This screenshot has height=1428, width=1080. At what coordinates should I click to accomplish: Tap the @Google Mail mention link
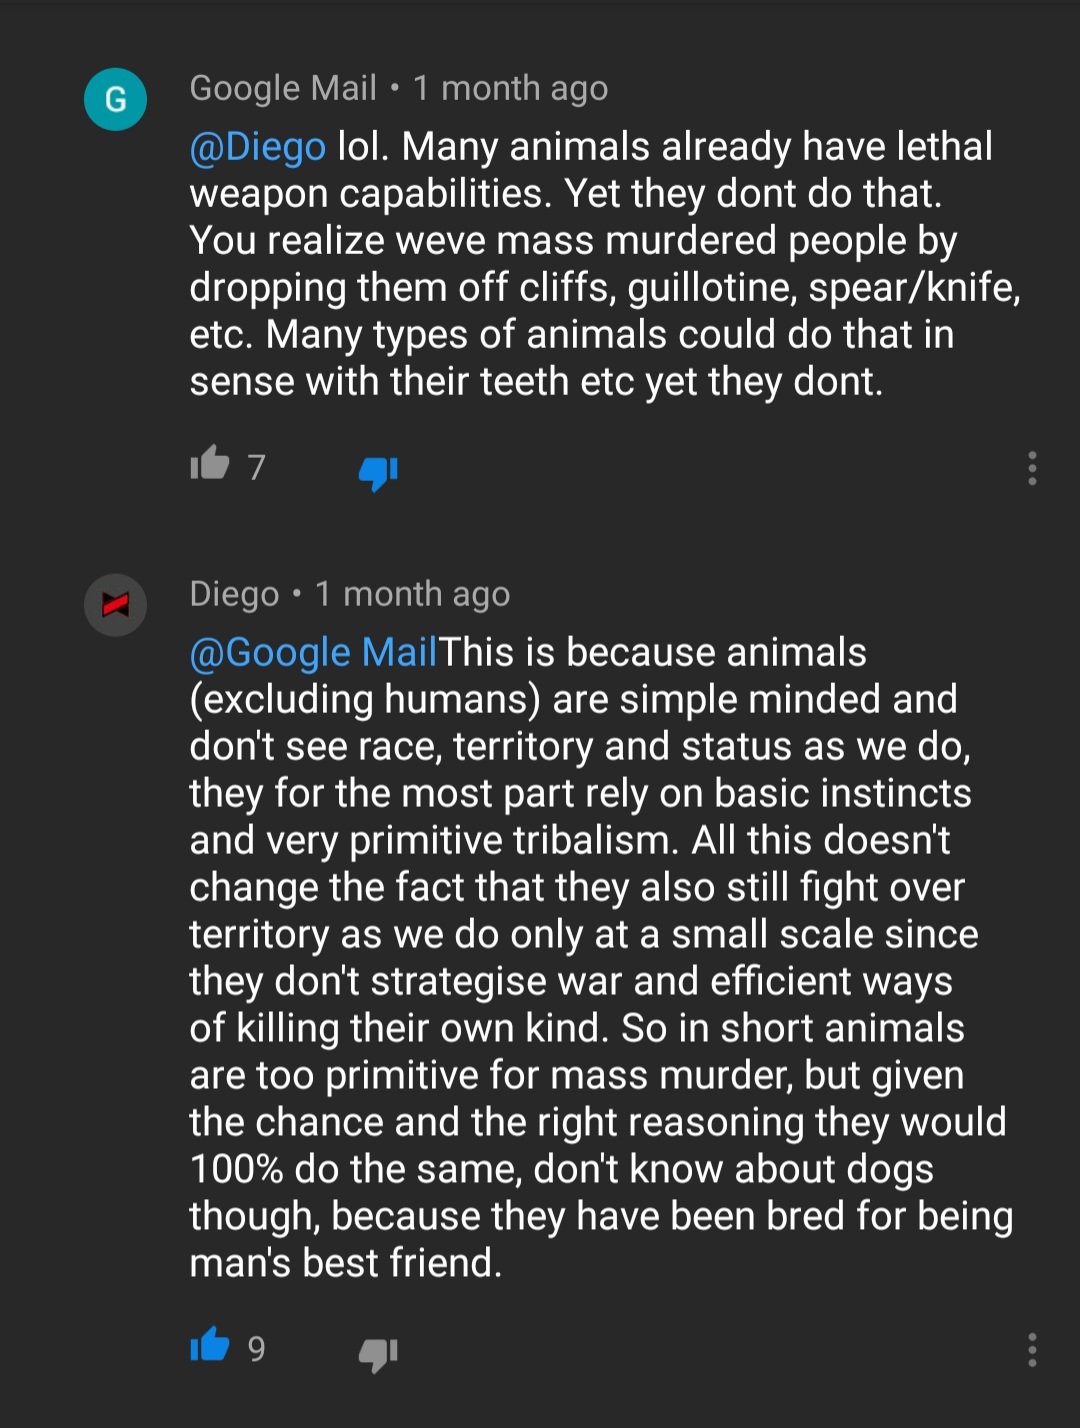click(x=313, y=653)
